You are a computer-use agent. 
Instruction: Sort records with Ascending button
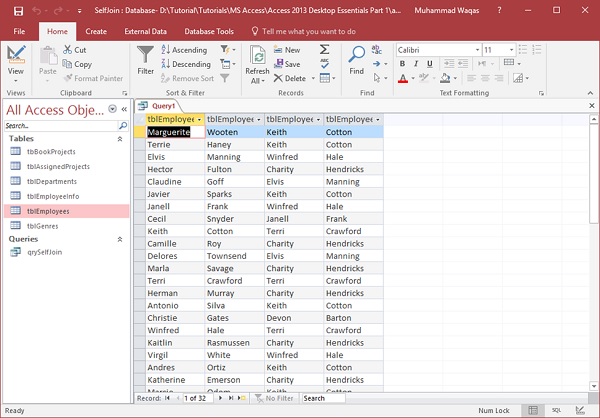(x=183, y=49)
